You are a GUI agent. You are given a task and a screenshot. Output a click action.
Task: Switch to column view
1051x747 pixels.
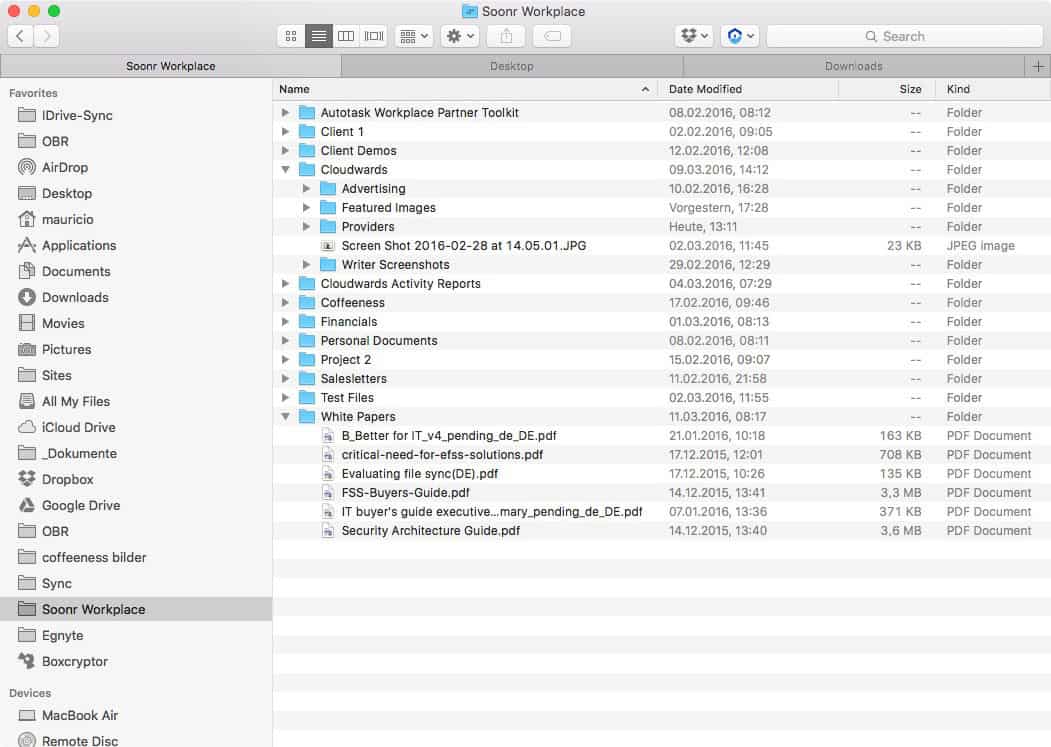[346, 36]
